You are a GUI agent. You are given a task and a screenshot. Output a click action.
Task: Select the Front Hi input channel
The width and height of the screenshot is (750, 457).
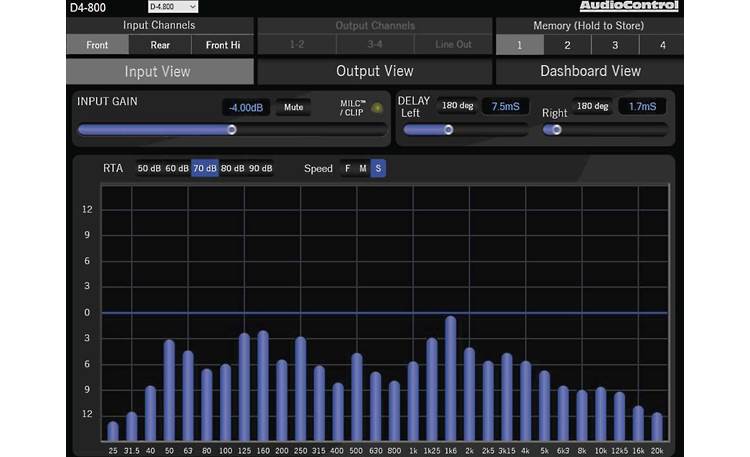click(x=223, y=45)
